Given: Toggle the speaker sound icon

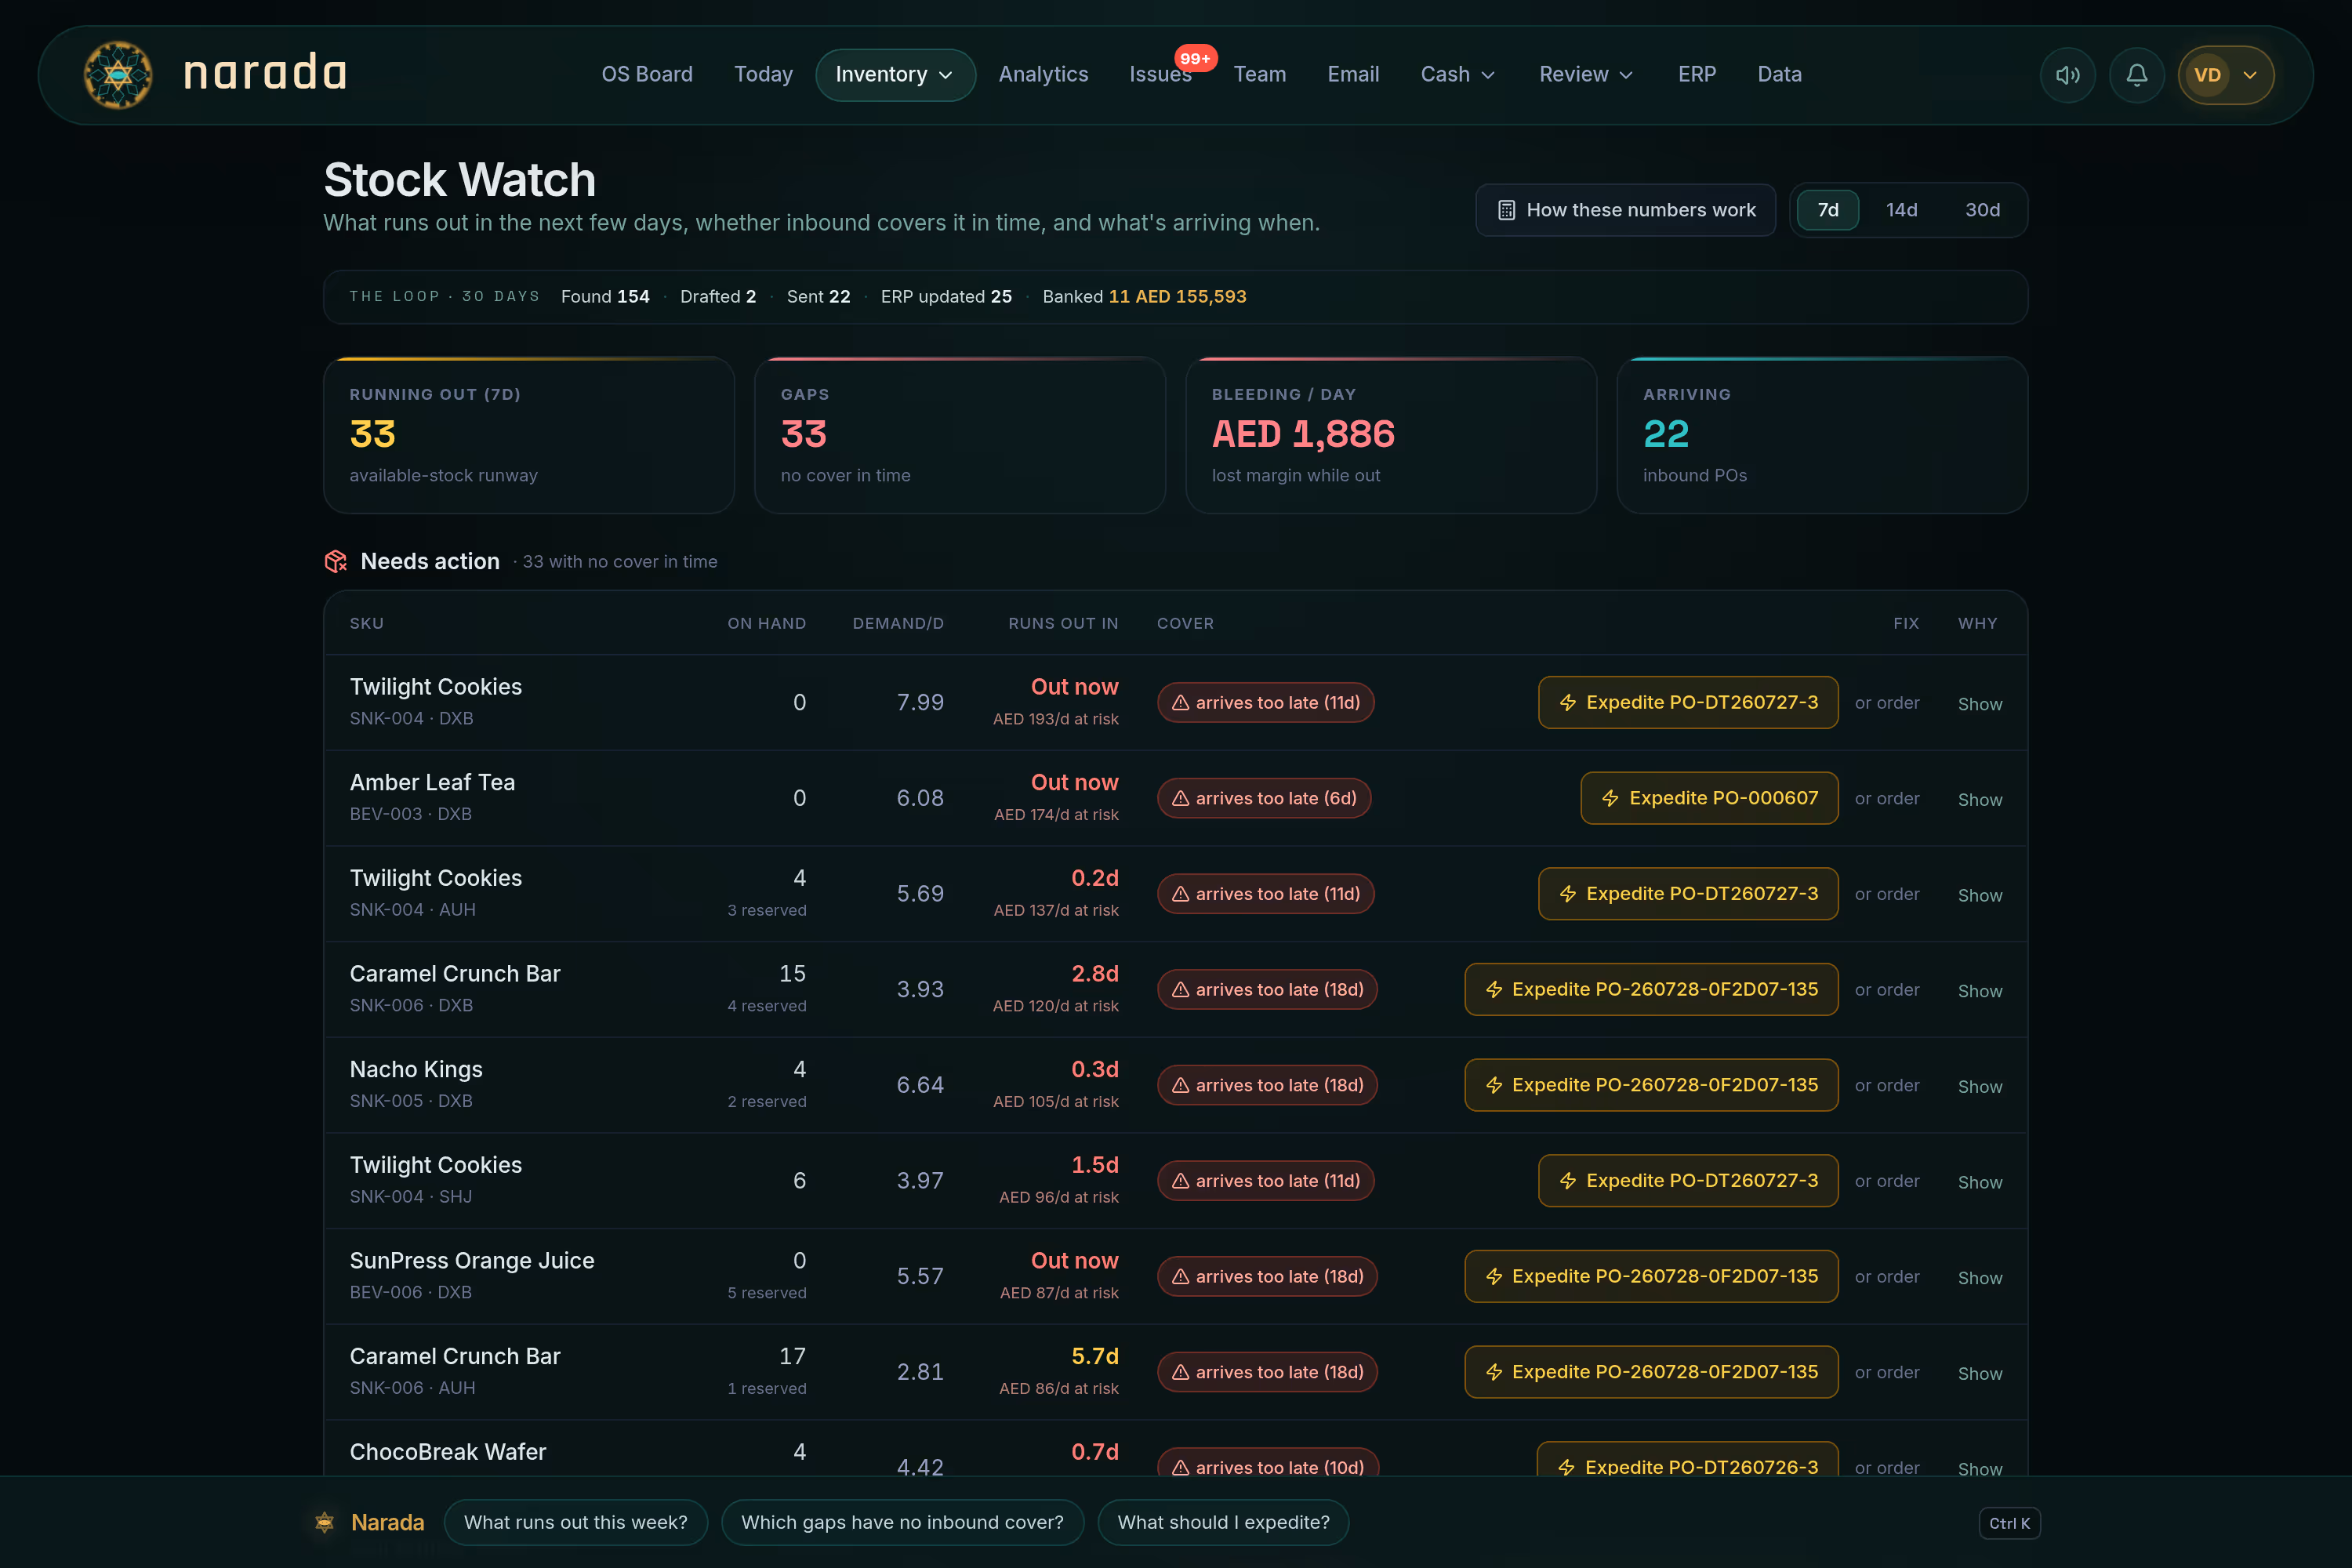Looking at the screenshot, I should 2067,75.
